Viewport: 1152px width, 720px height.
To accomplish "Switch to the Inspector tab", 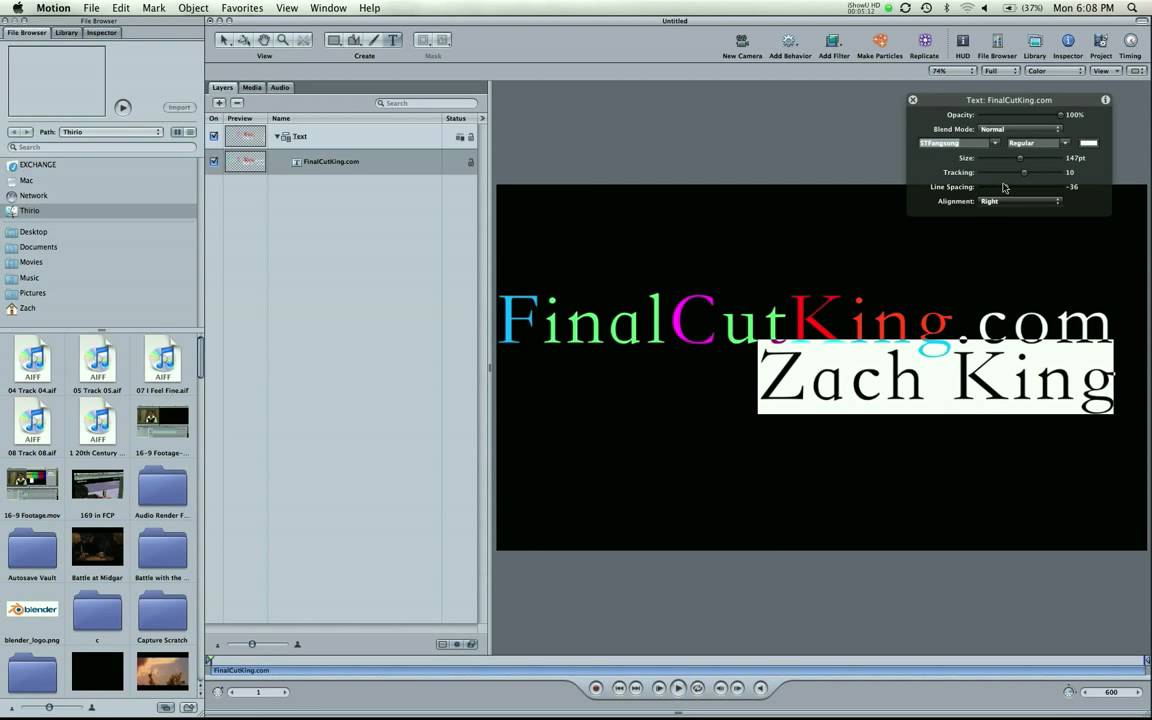I will pos(101,32).
